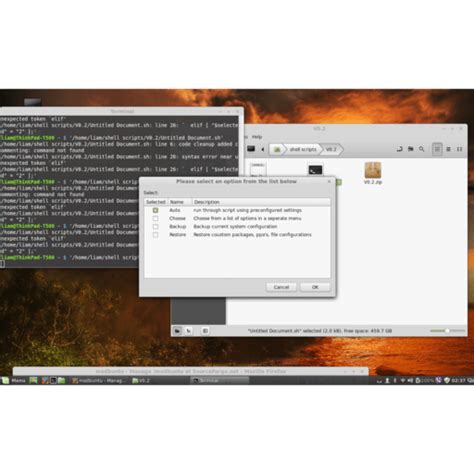The height and width of the screenshot is (474, 474).
Task: Open the 'shell scripts' breadcrumb
Action: click(x=303, y=149)
